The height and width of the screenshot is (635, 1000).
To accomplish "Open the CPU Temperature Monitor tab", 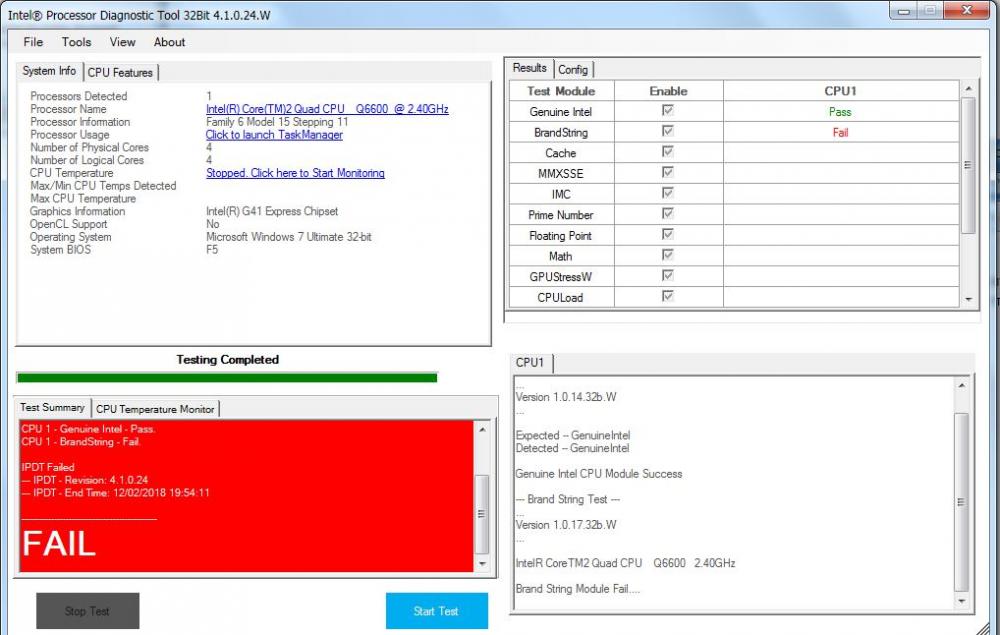I will click(x=155, y=409).
